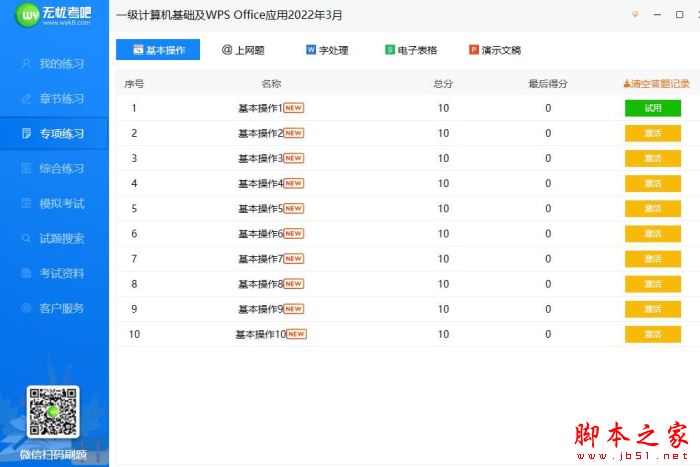The image size is (700, 467).
Task: Select the 基本操作8 row name
Action: click(260, 284)
